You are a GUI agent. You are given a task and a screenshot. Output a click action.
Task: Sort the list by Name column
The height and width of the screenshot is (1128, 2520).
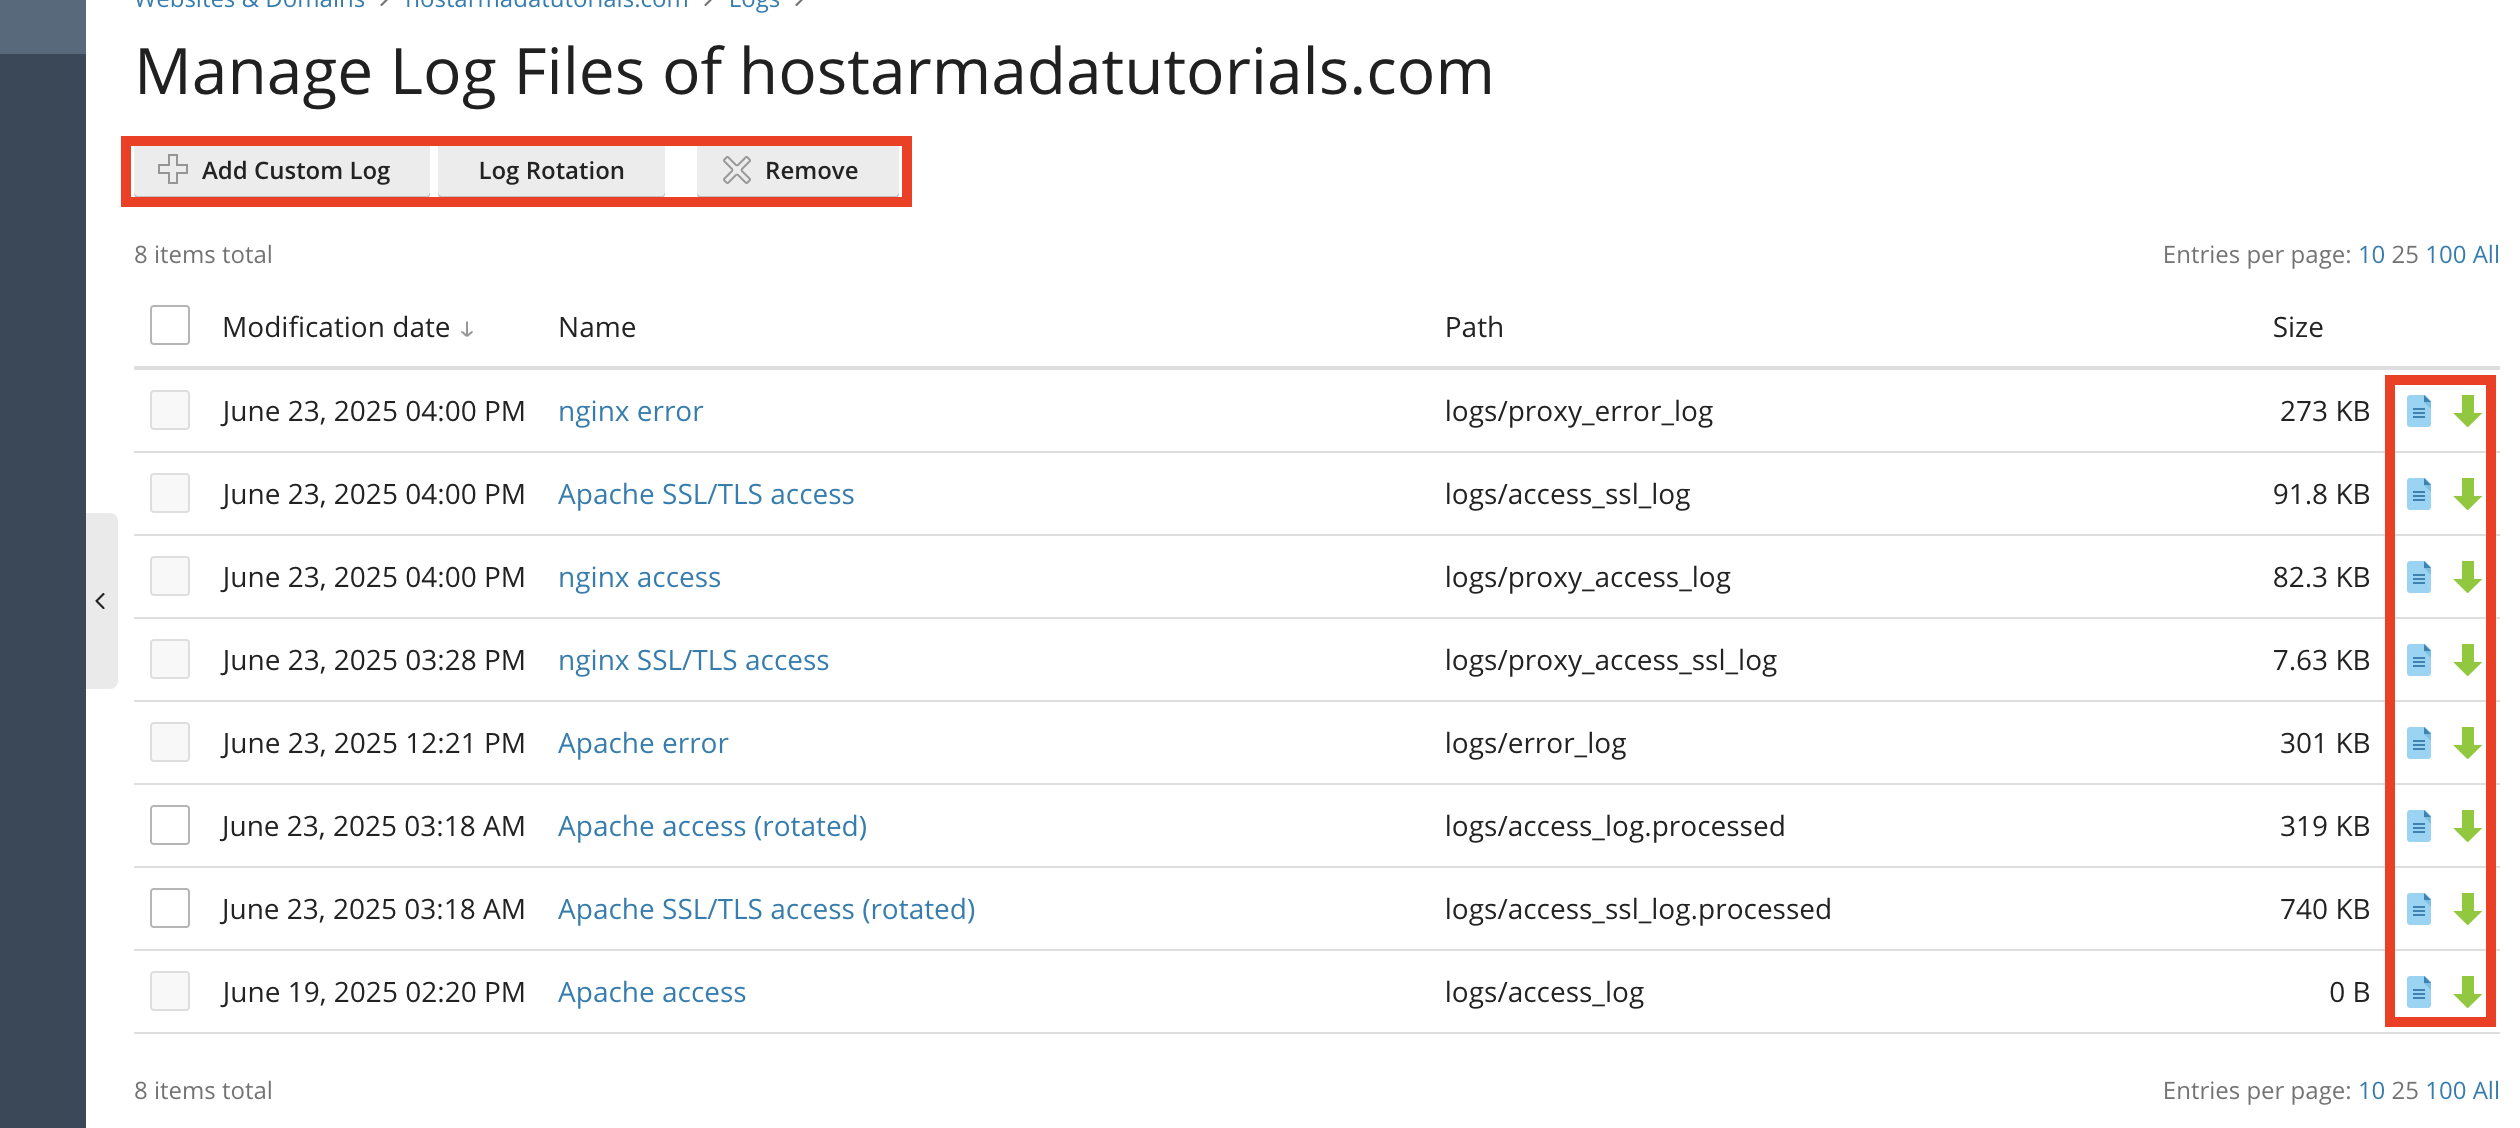(x=597, y=327)
